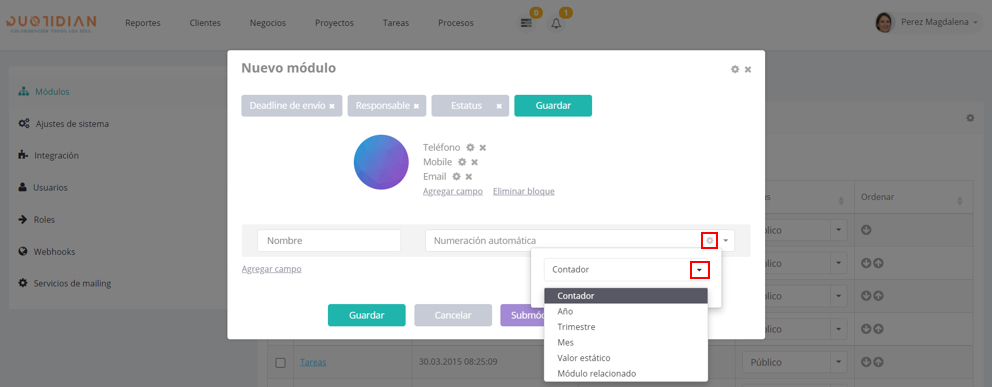This screenshot has height=387, width=992.
Task: Click gear icon in Numeración automática field
Action: [710, 241]
